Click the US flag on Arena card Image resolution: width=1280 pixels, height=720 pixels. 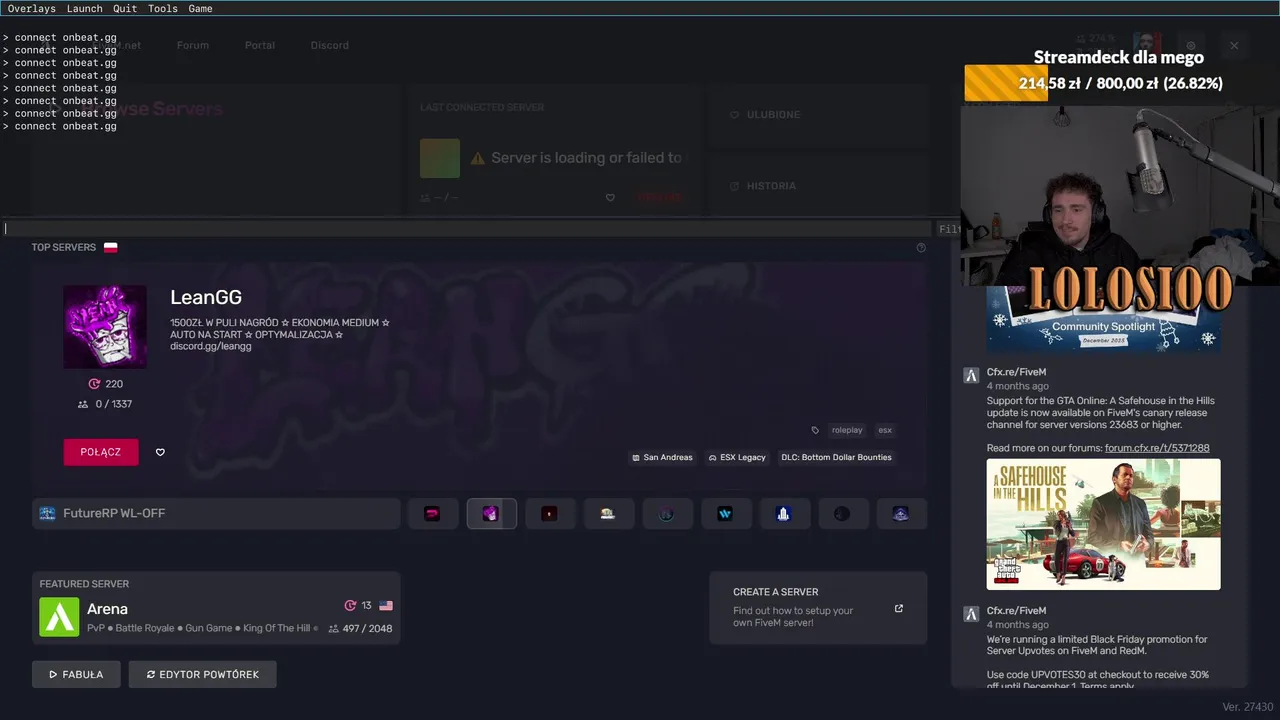pyautogui.click(x=386, y=605)
